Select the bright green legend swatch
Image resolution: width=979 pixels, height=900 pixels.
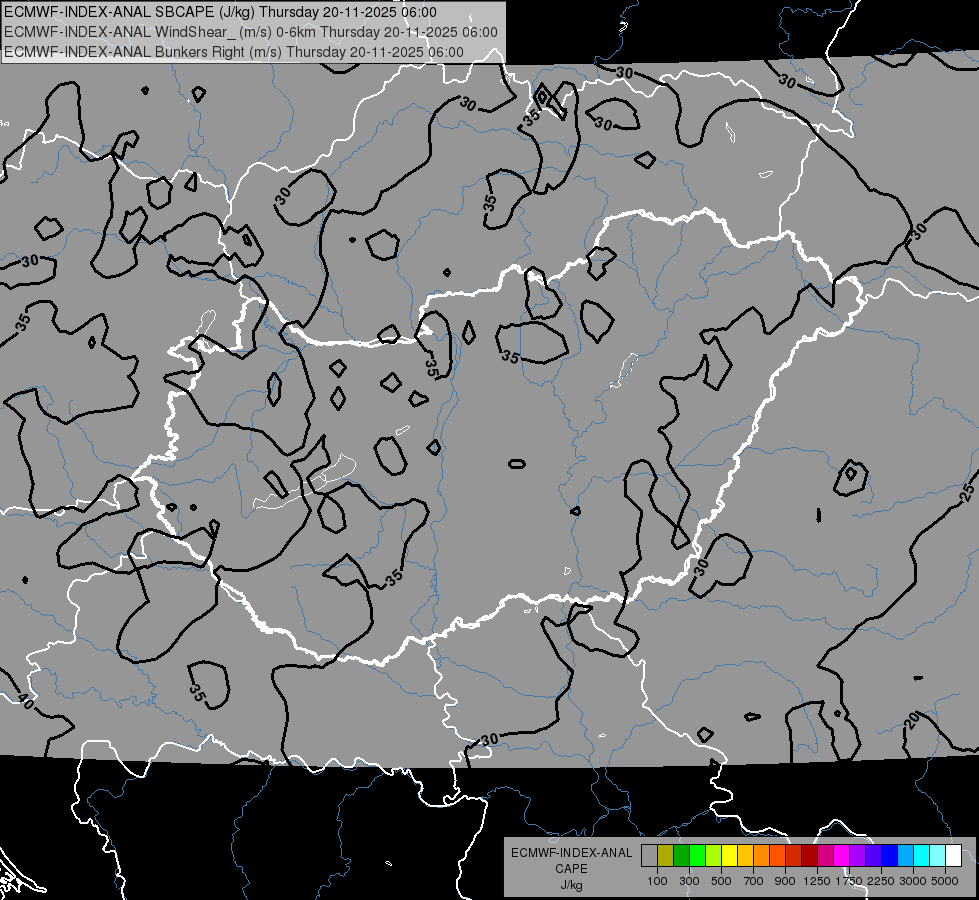[697, 855]
